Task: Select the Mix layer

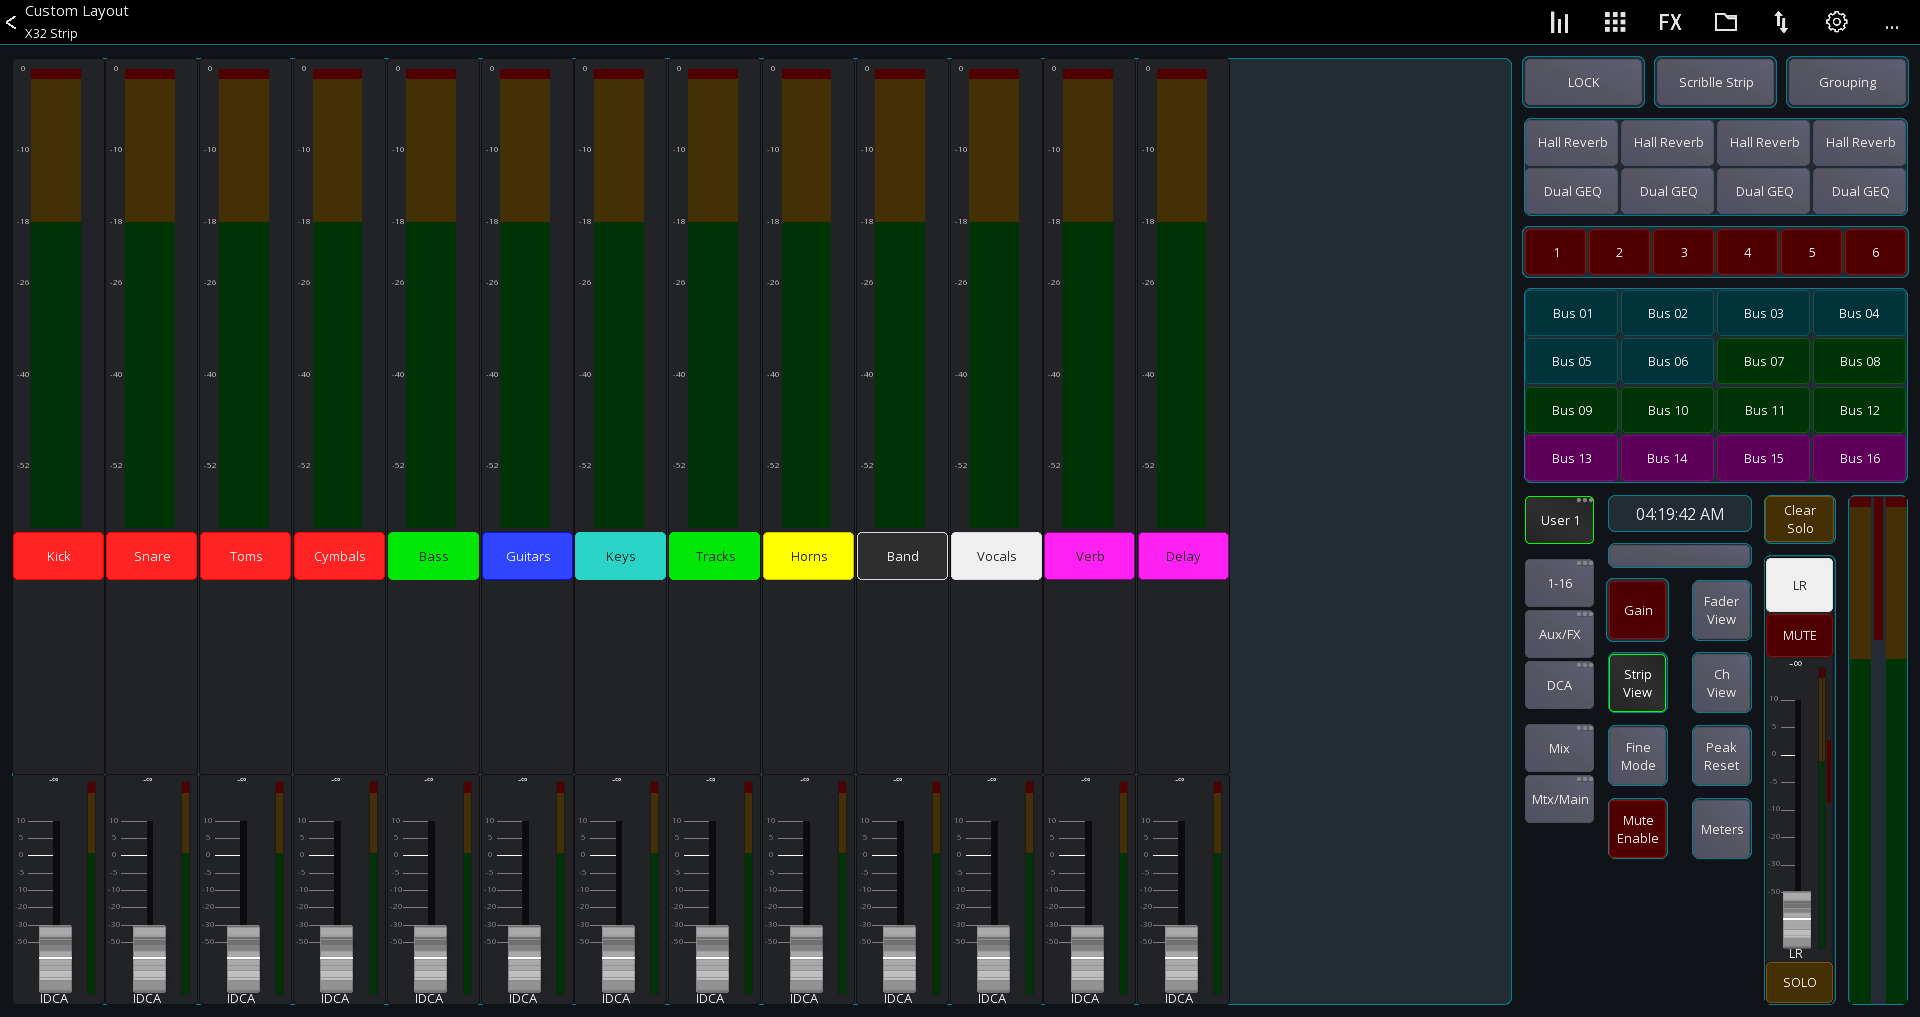Action: tap(1560, 748)
